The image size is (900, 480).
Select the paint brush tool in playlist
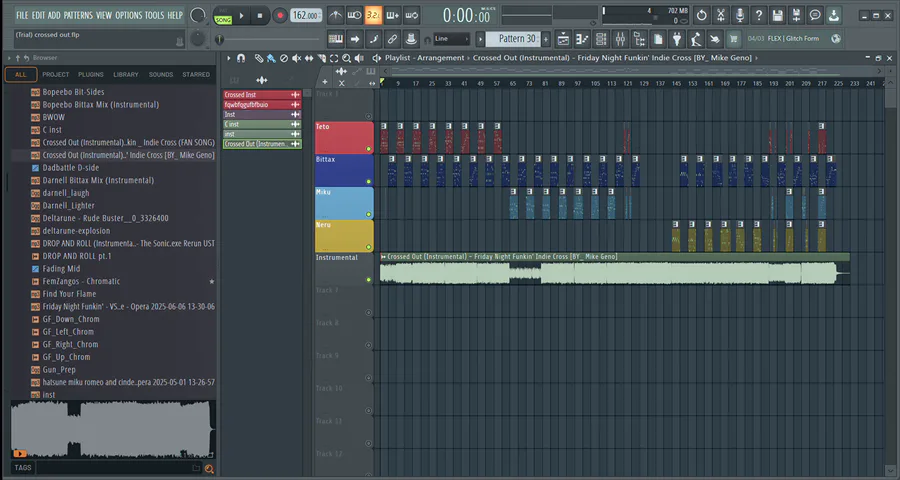[x=271, y=58]
